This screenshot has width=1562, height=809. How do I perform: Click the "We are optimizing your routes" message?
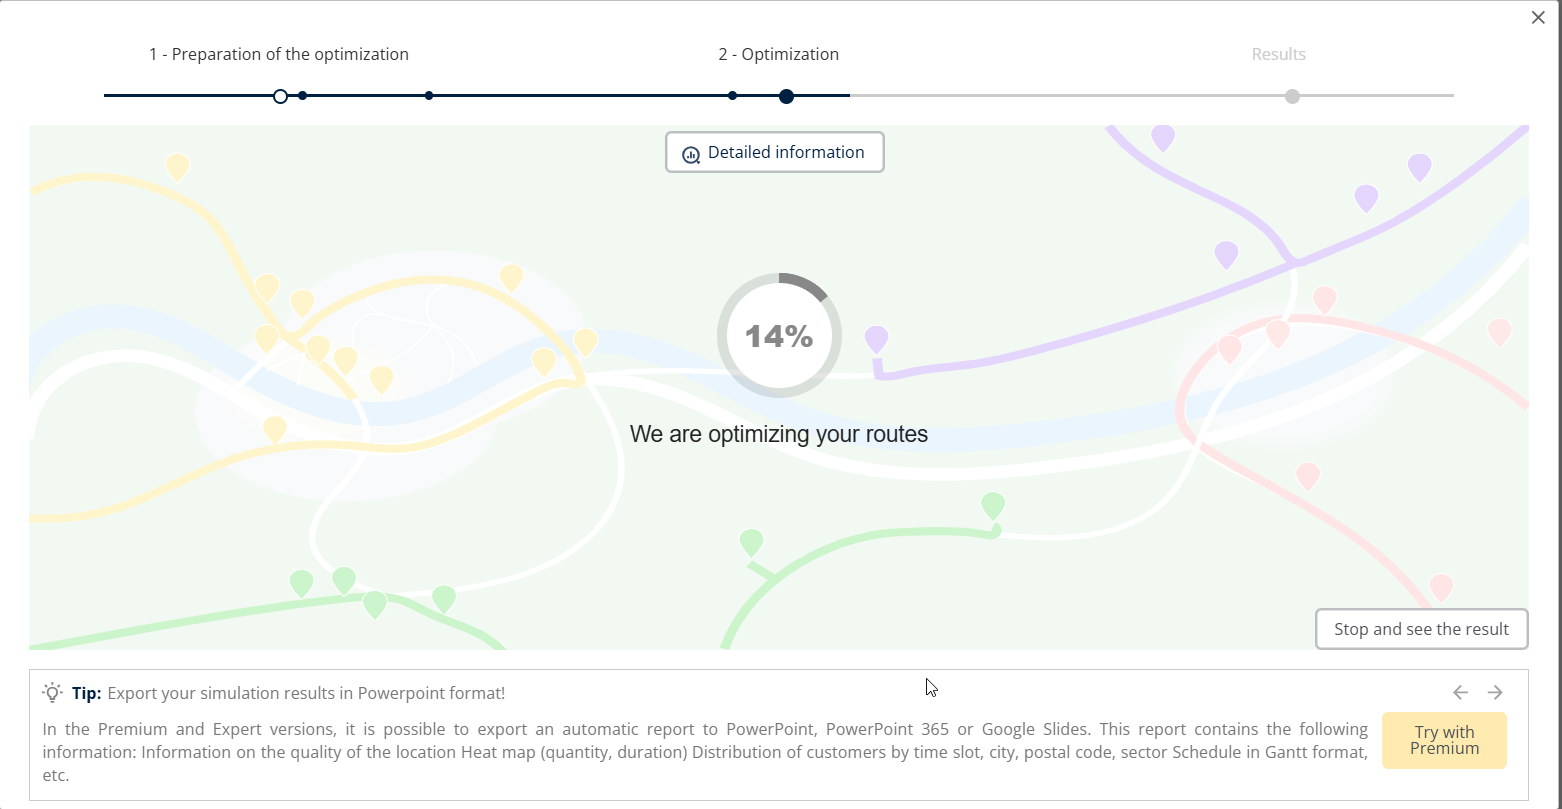(779, 434)
